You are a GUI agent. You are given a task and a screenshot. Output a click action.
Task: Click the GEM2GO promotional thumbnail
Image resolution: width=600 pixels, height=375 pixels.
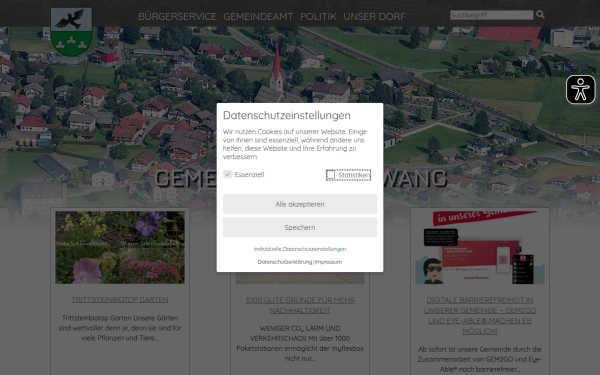480,248
